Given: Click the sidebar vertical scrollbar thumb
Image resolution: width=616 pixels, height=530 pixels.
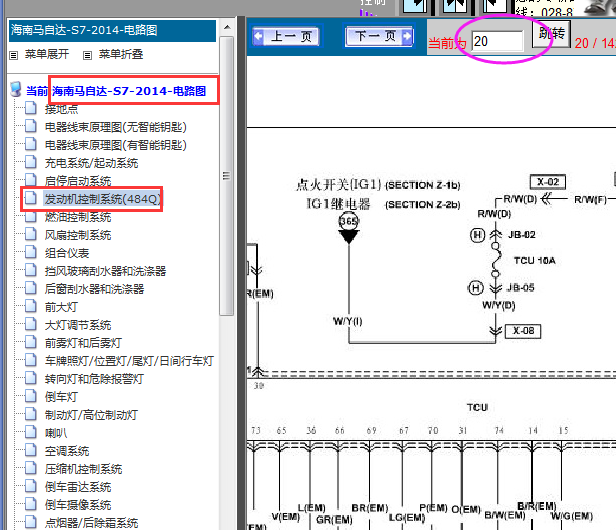Looking at the screenshot, I should click(227, 176).
